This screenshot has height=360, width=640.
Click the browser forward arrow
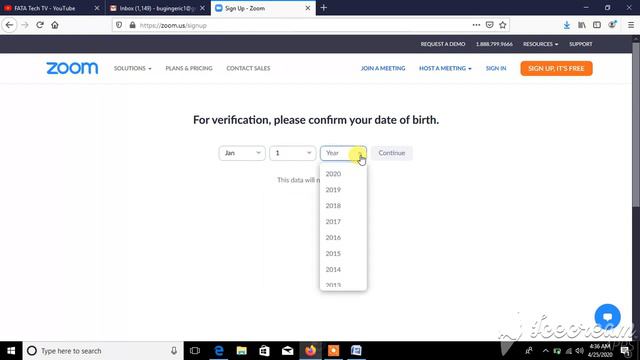point(25,25)
